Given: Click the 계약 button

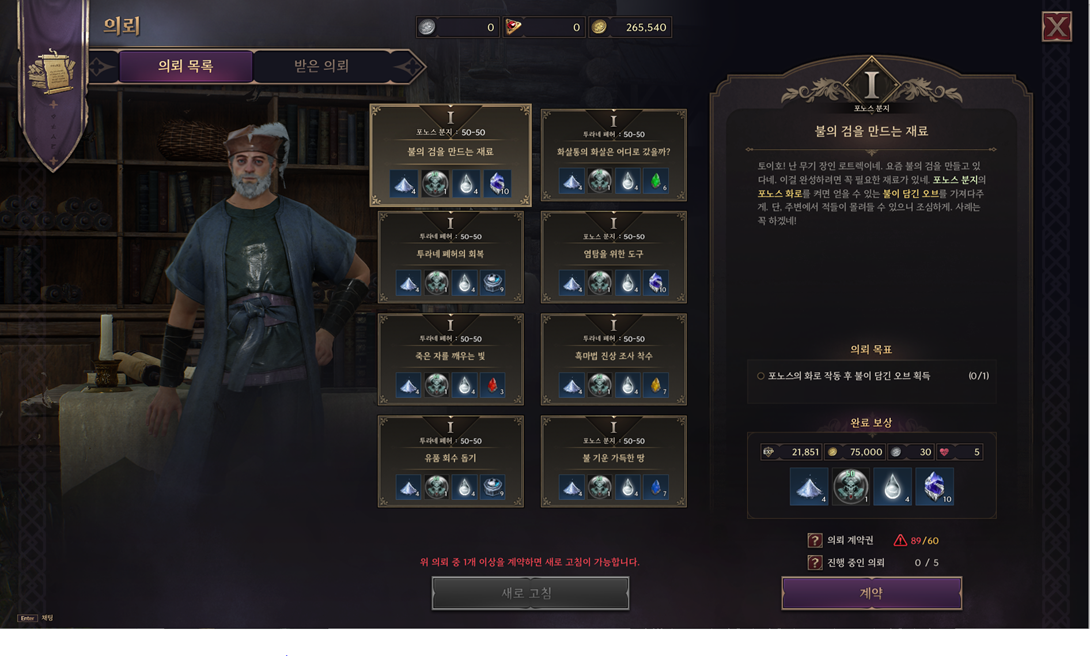Looking at the screenshot, I should point(872,593).
